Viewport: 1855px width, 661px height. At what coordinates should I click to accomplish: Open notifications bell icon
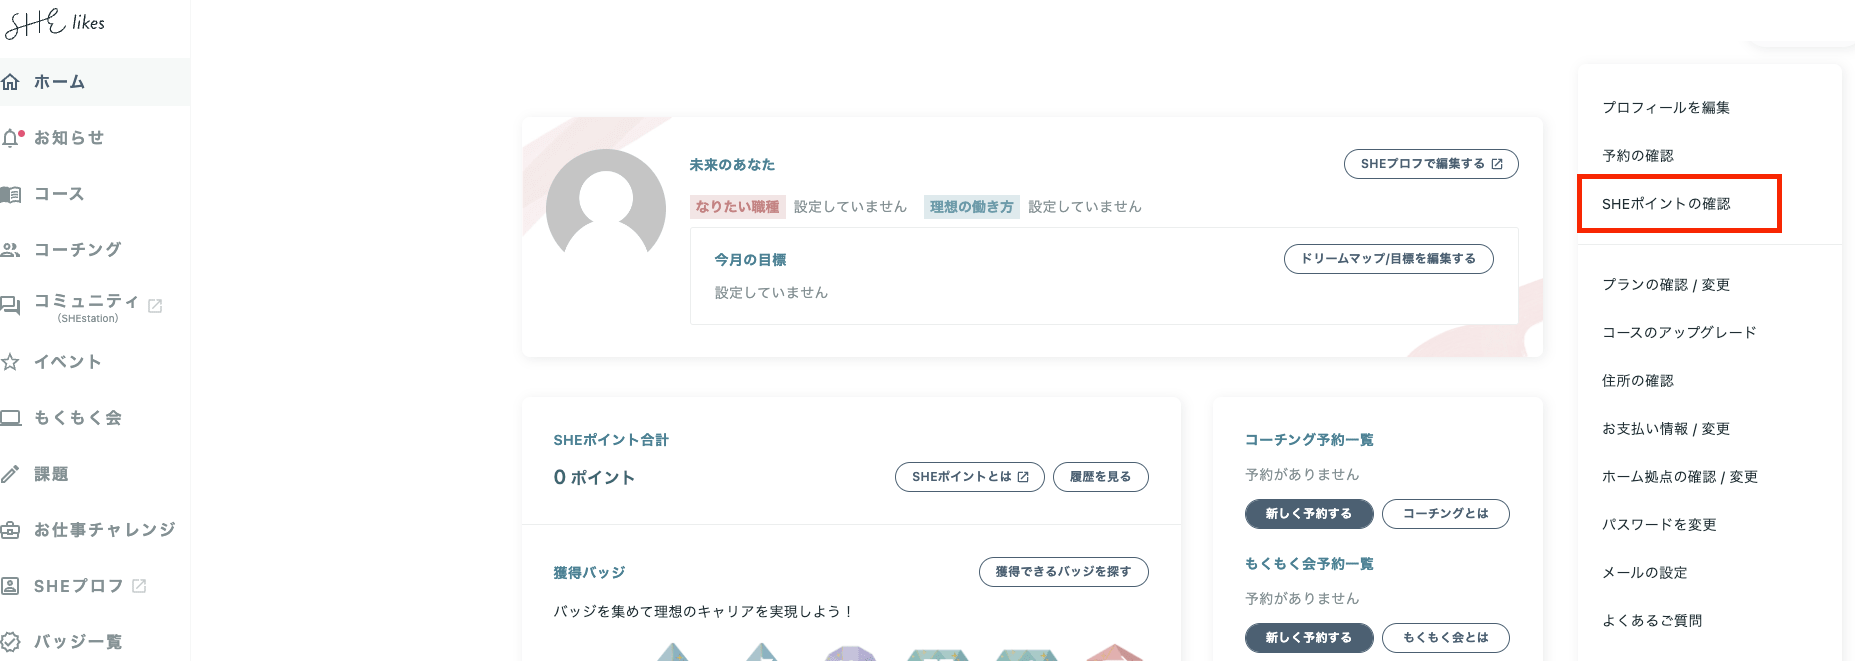11,138
